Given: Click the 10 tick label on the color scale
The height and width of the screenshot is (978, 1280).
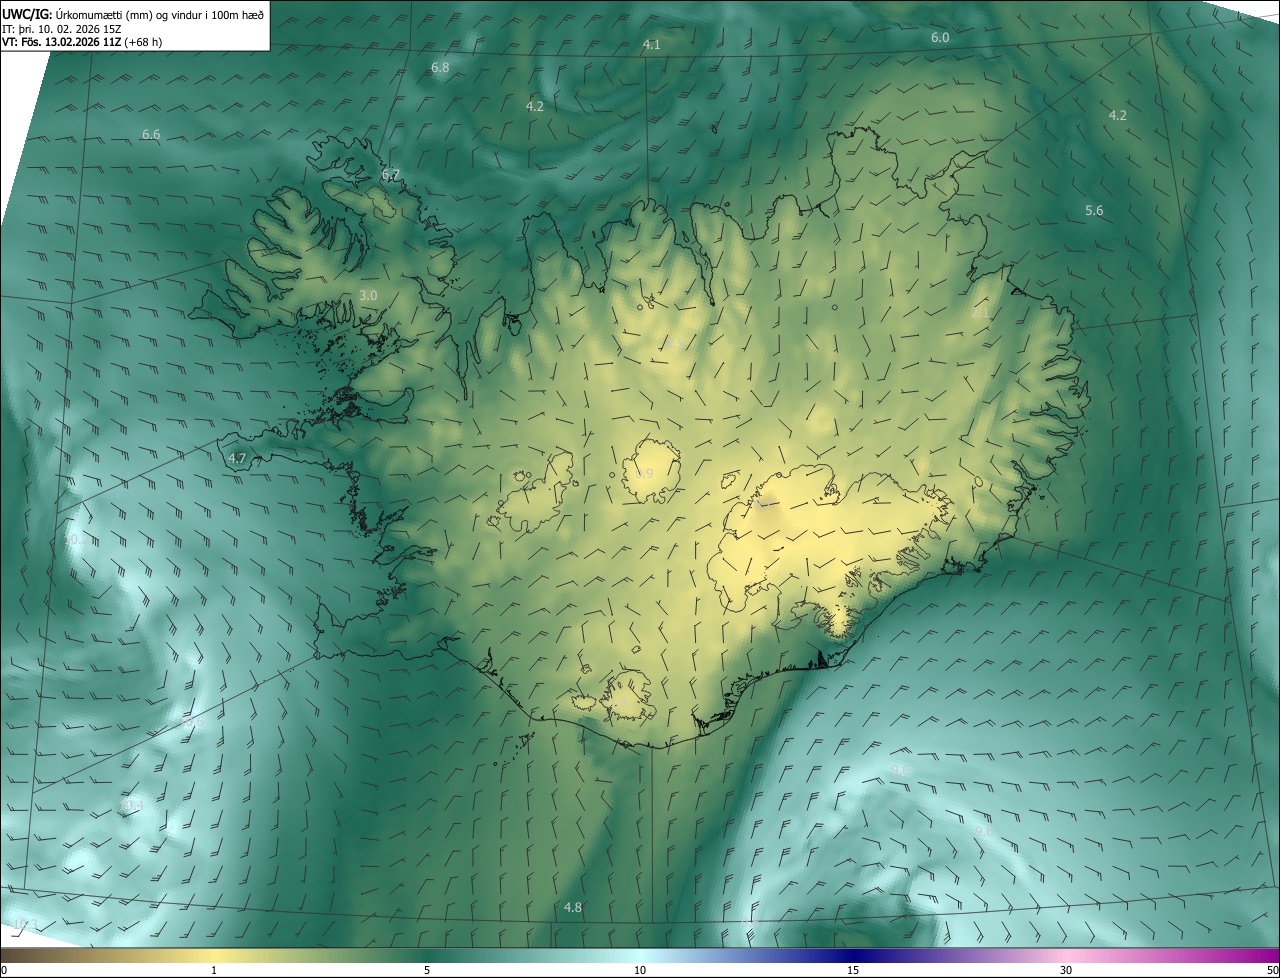Looking at the screenshot, I should (x=640, y=970).
